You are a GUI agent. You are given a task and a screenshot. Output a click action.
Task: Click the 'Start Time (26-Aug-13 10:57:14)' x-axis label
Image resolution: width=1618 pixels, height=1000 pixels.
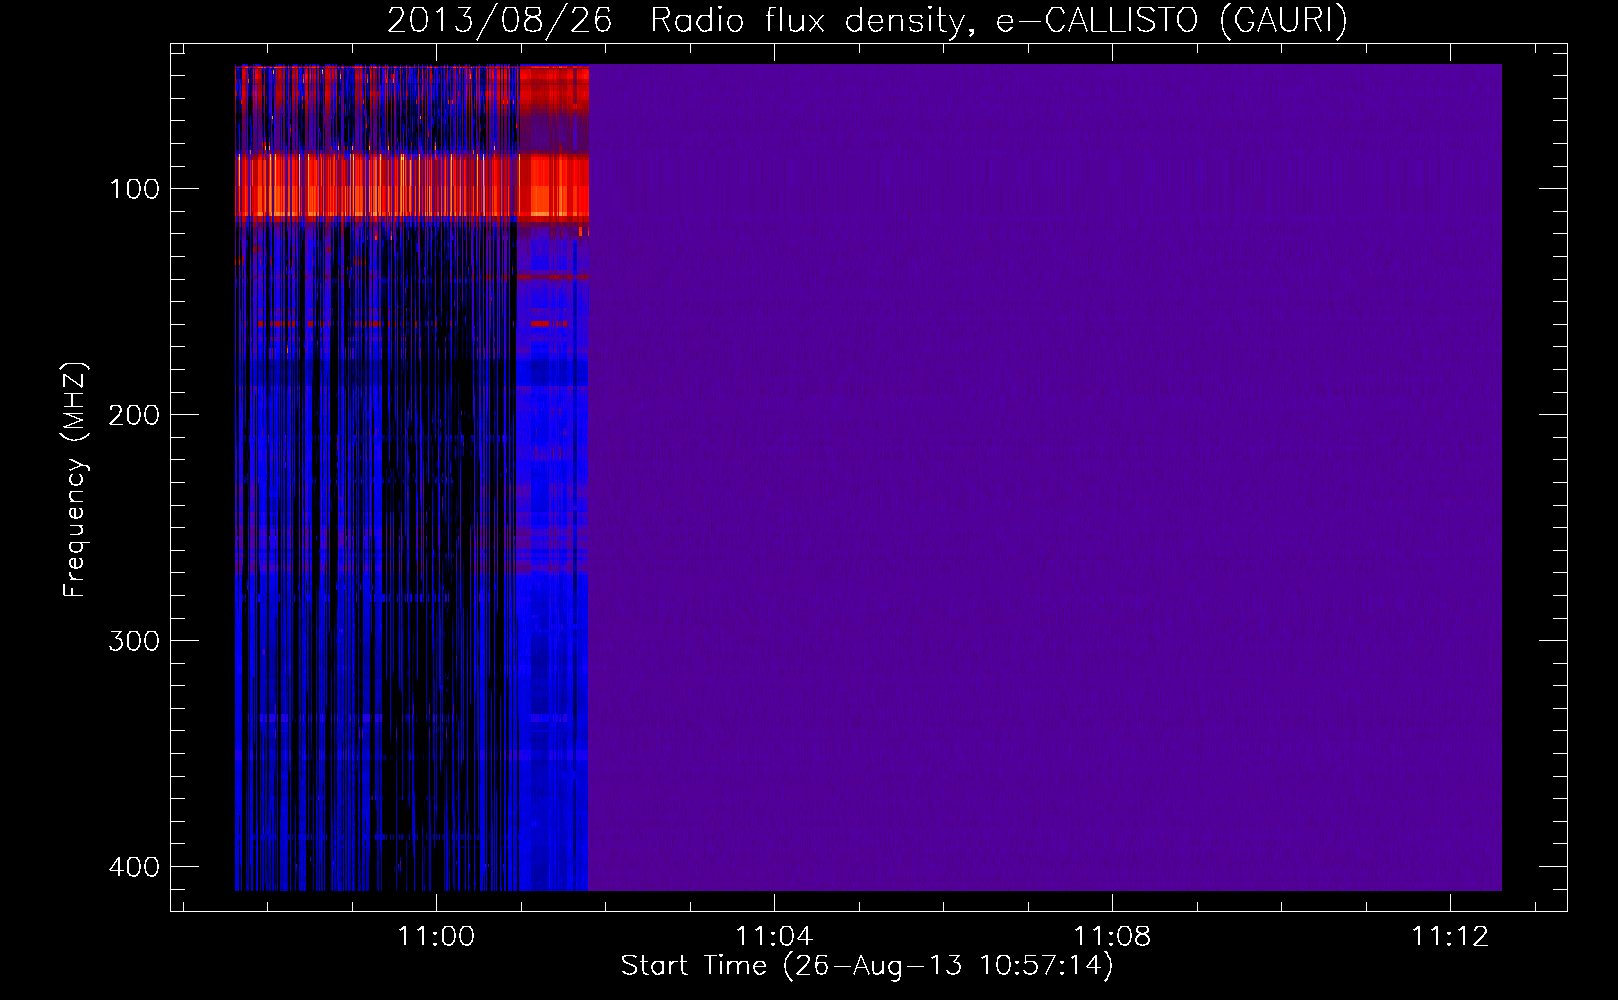(x=867, y=966)
